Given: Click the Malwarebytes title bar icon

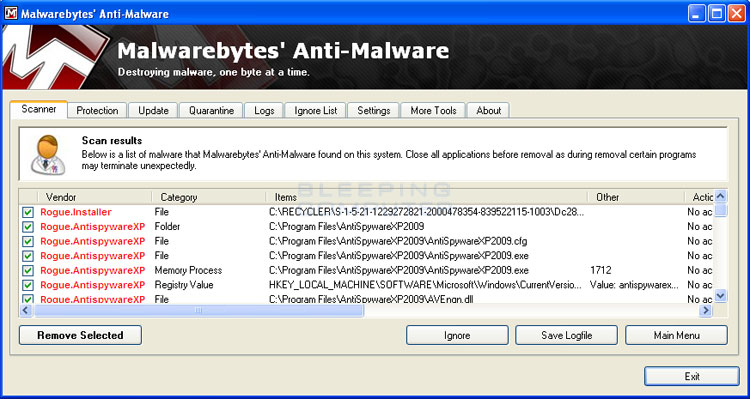Looking at the screenshot, I should point(11,13).
